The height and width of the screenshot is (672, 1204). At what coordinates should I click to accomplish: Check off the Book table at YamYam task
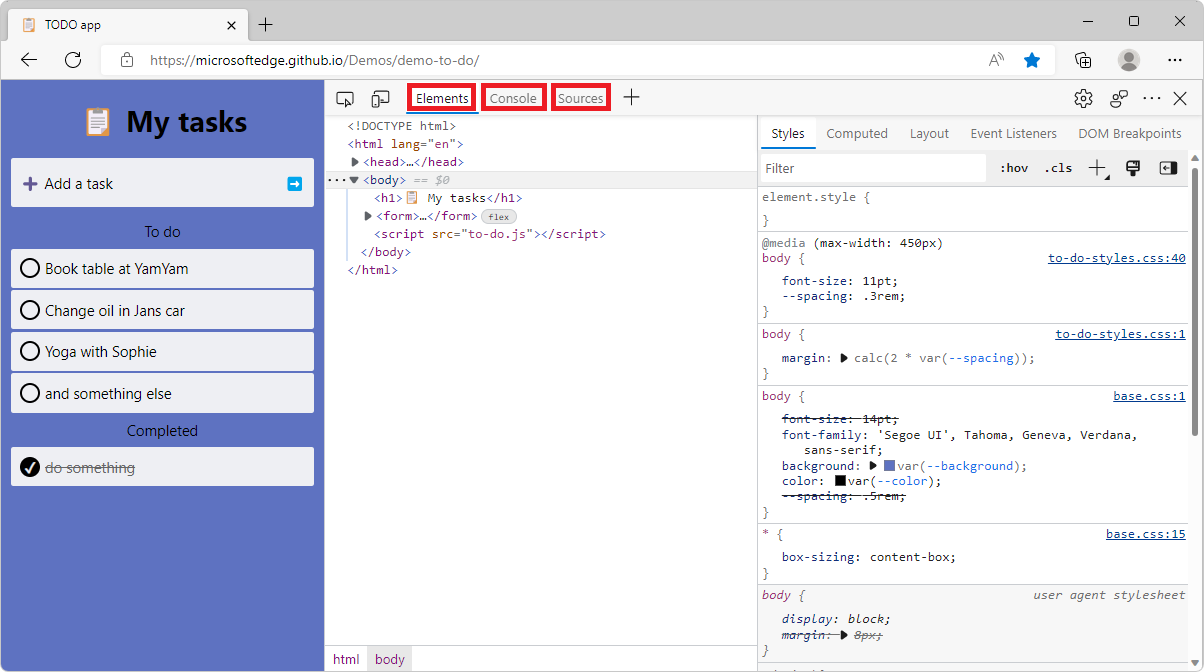[29, 268]
